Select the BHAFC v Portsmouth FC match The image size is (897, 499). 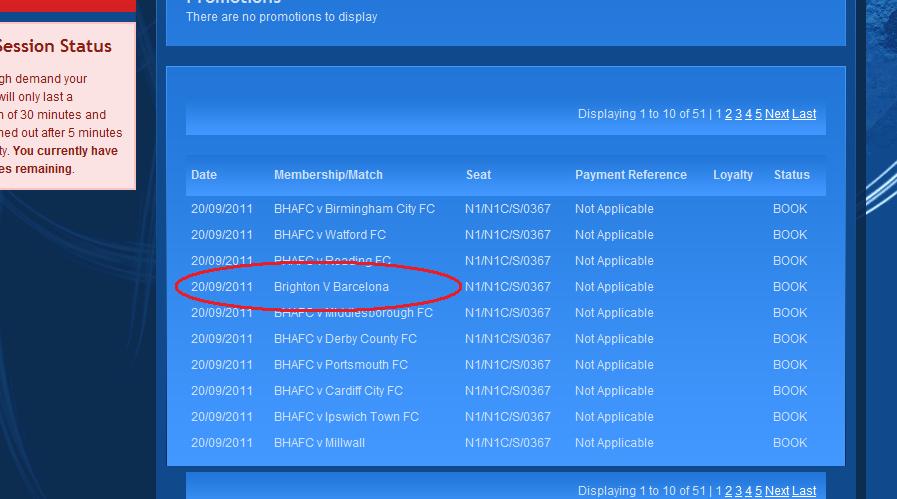(340, 365)
